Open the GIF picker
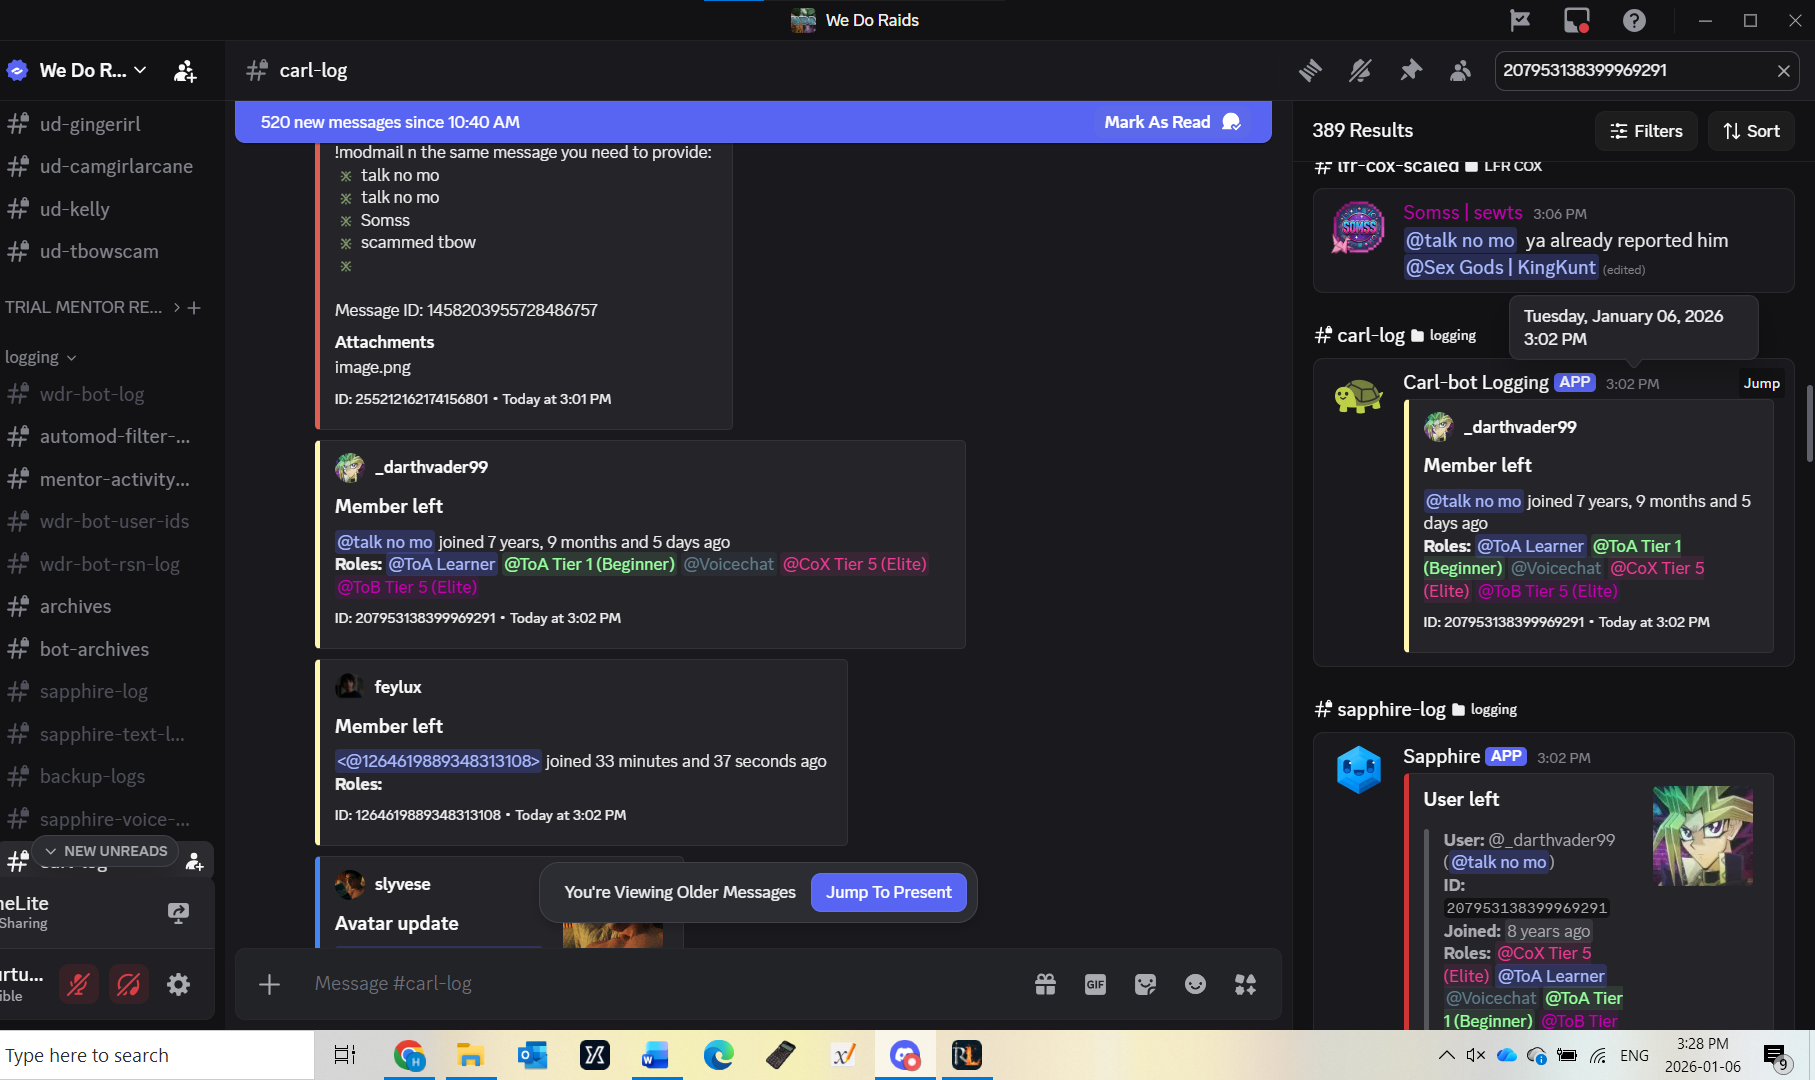The width and height of the screenshot is (1815, 1080). point(1095,985)
